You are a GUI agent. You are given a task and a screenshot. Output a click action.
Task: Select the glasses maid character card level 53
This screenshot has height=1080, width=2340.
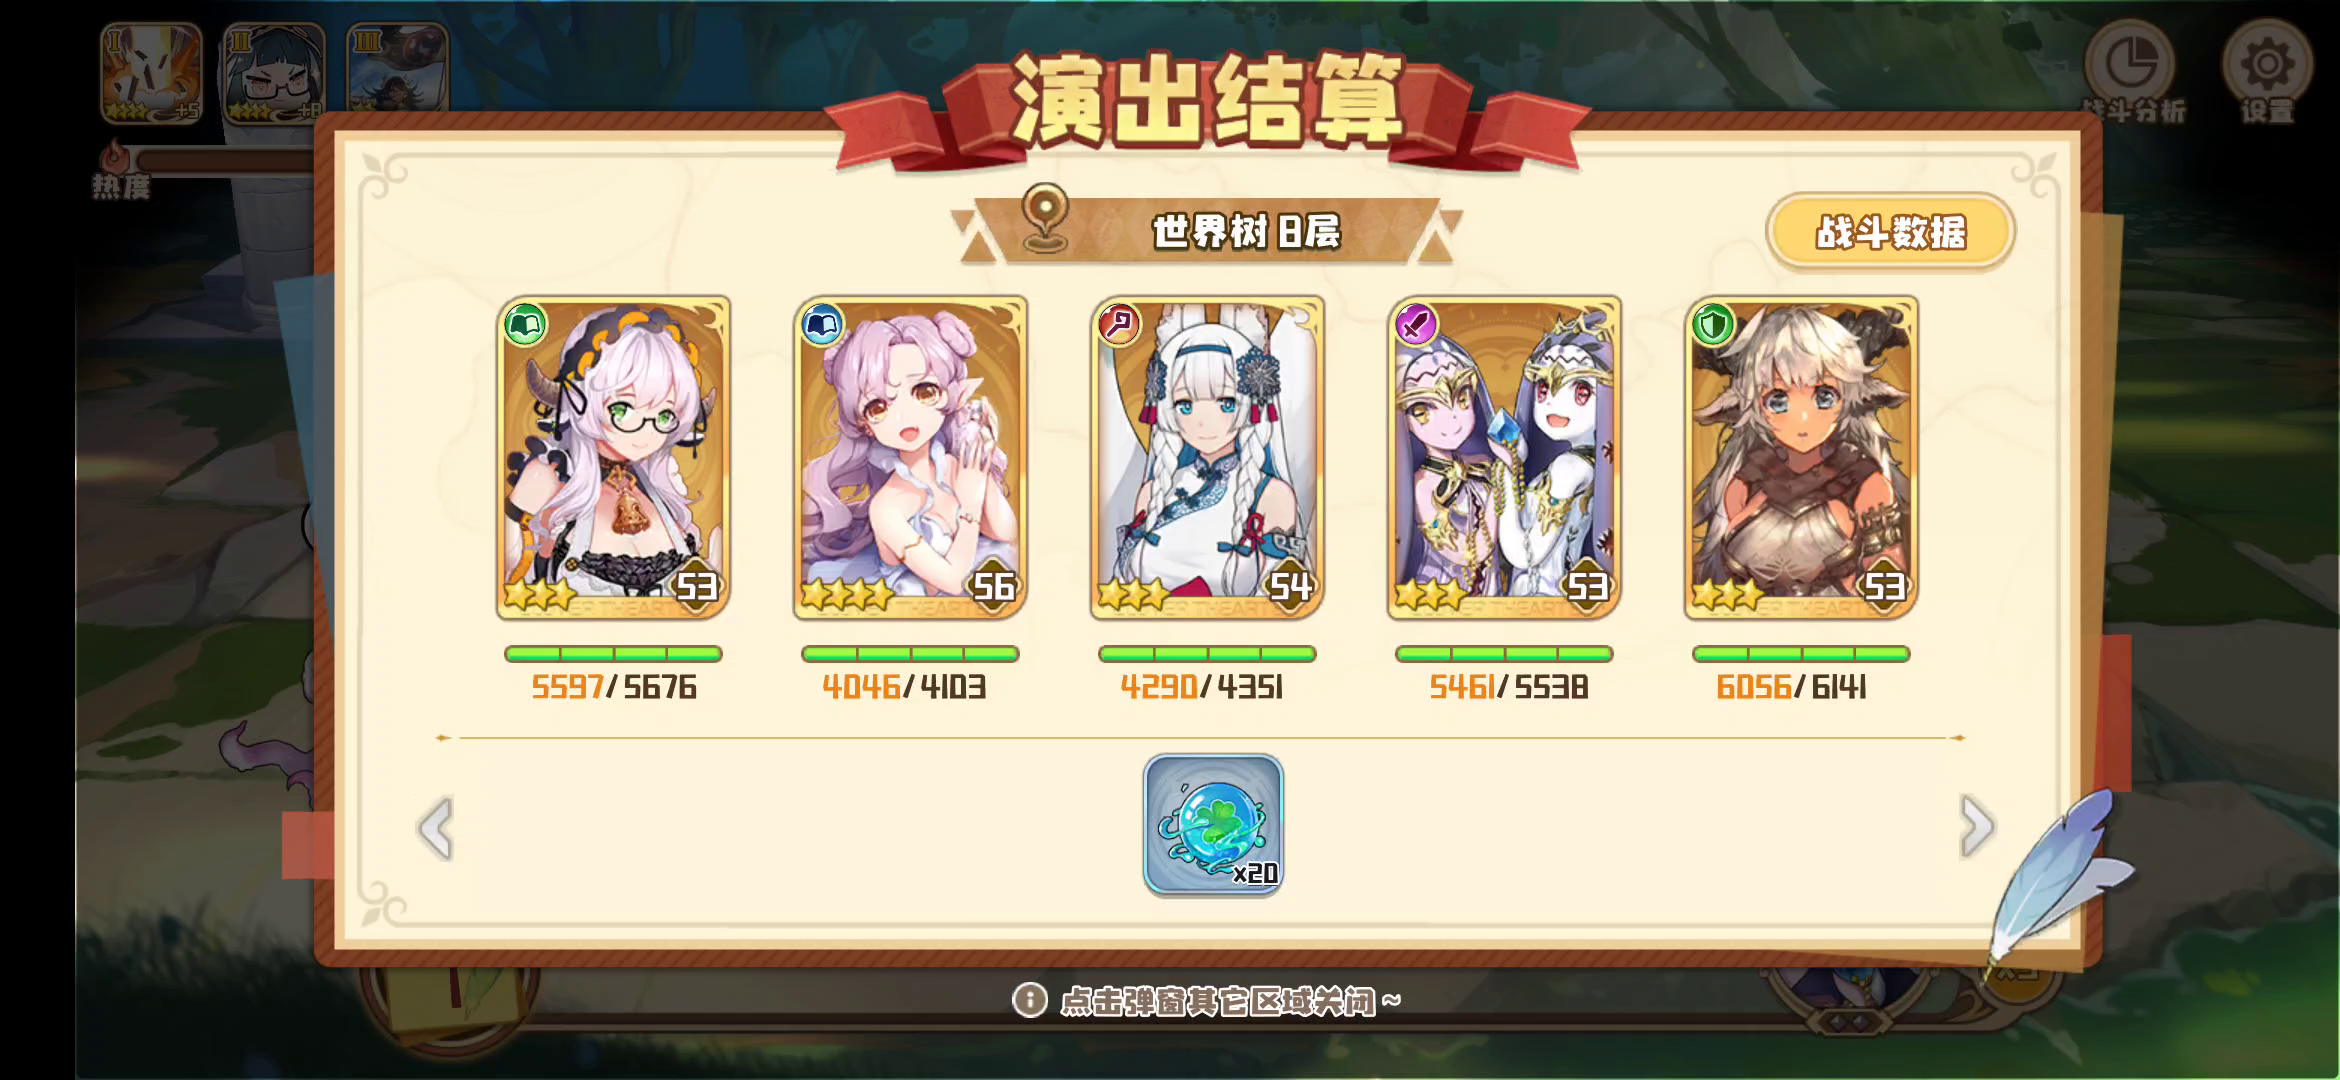[x=613, y=457]
